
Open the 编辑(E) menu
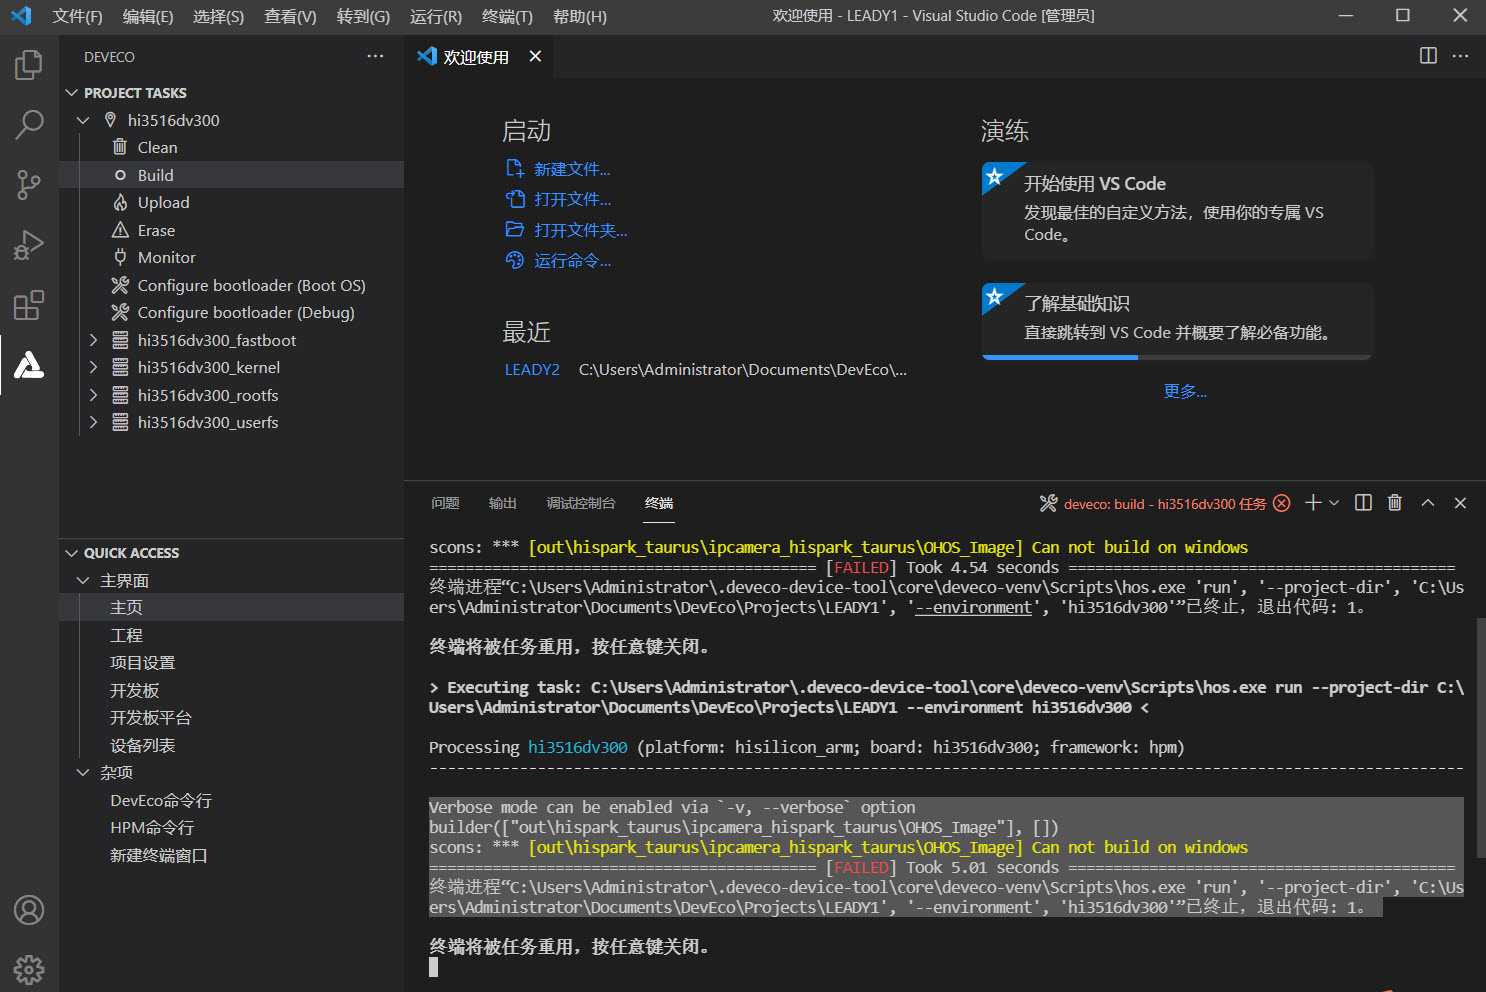point(148,16)
